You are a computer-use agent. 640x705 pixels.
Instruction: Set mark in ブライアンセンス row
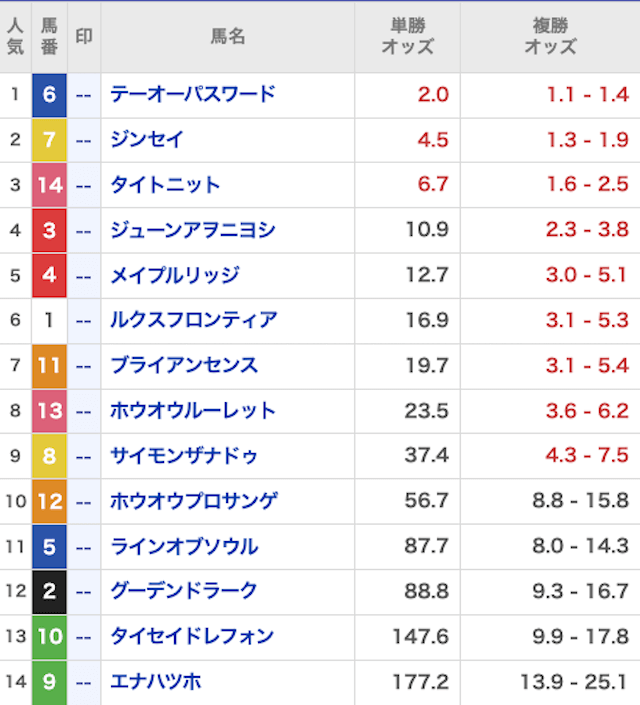pyautogui.click(x=84, y=365)
